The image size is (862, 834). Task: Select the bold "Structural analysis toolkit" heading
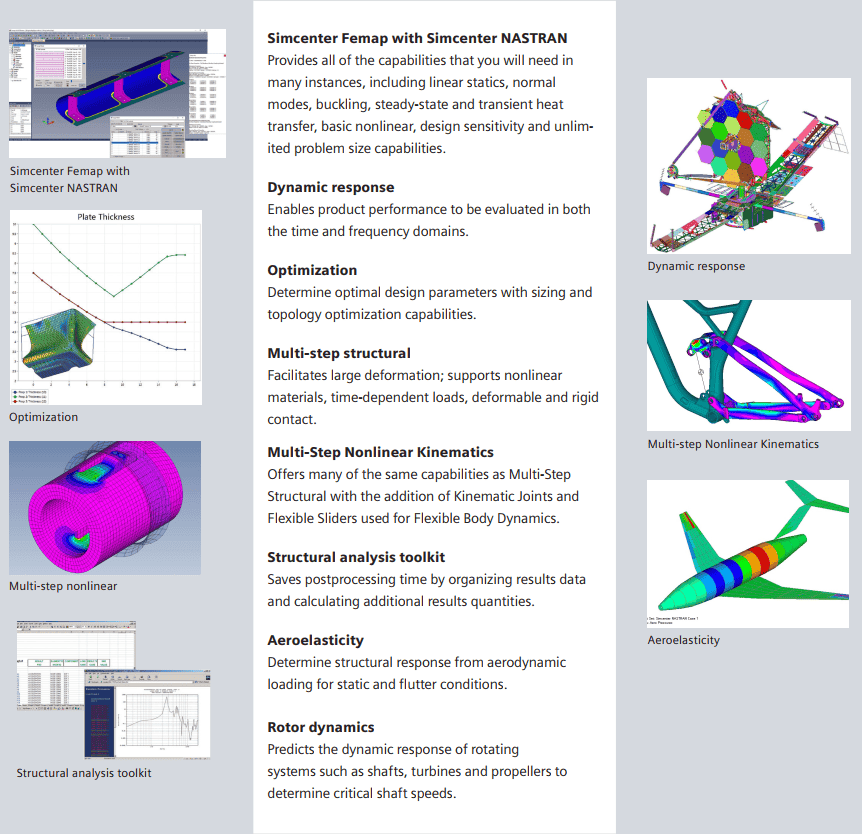point(356,557)
